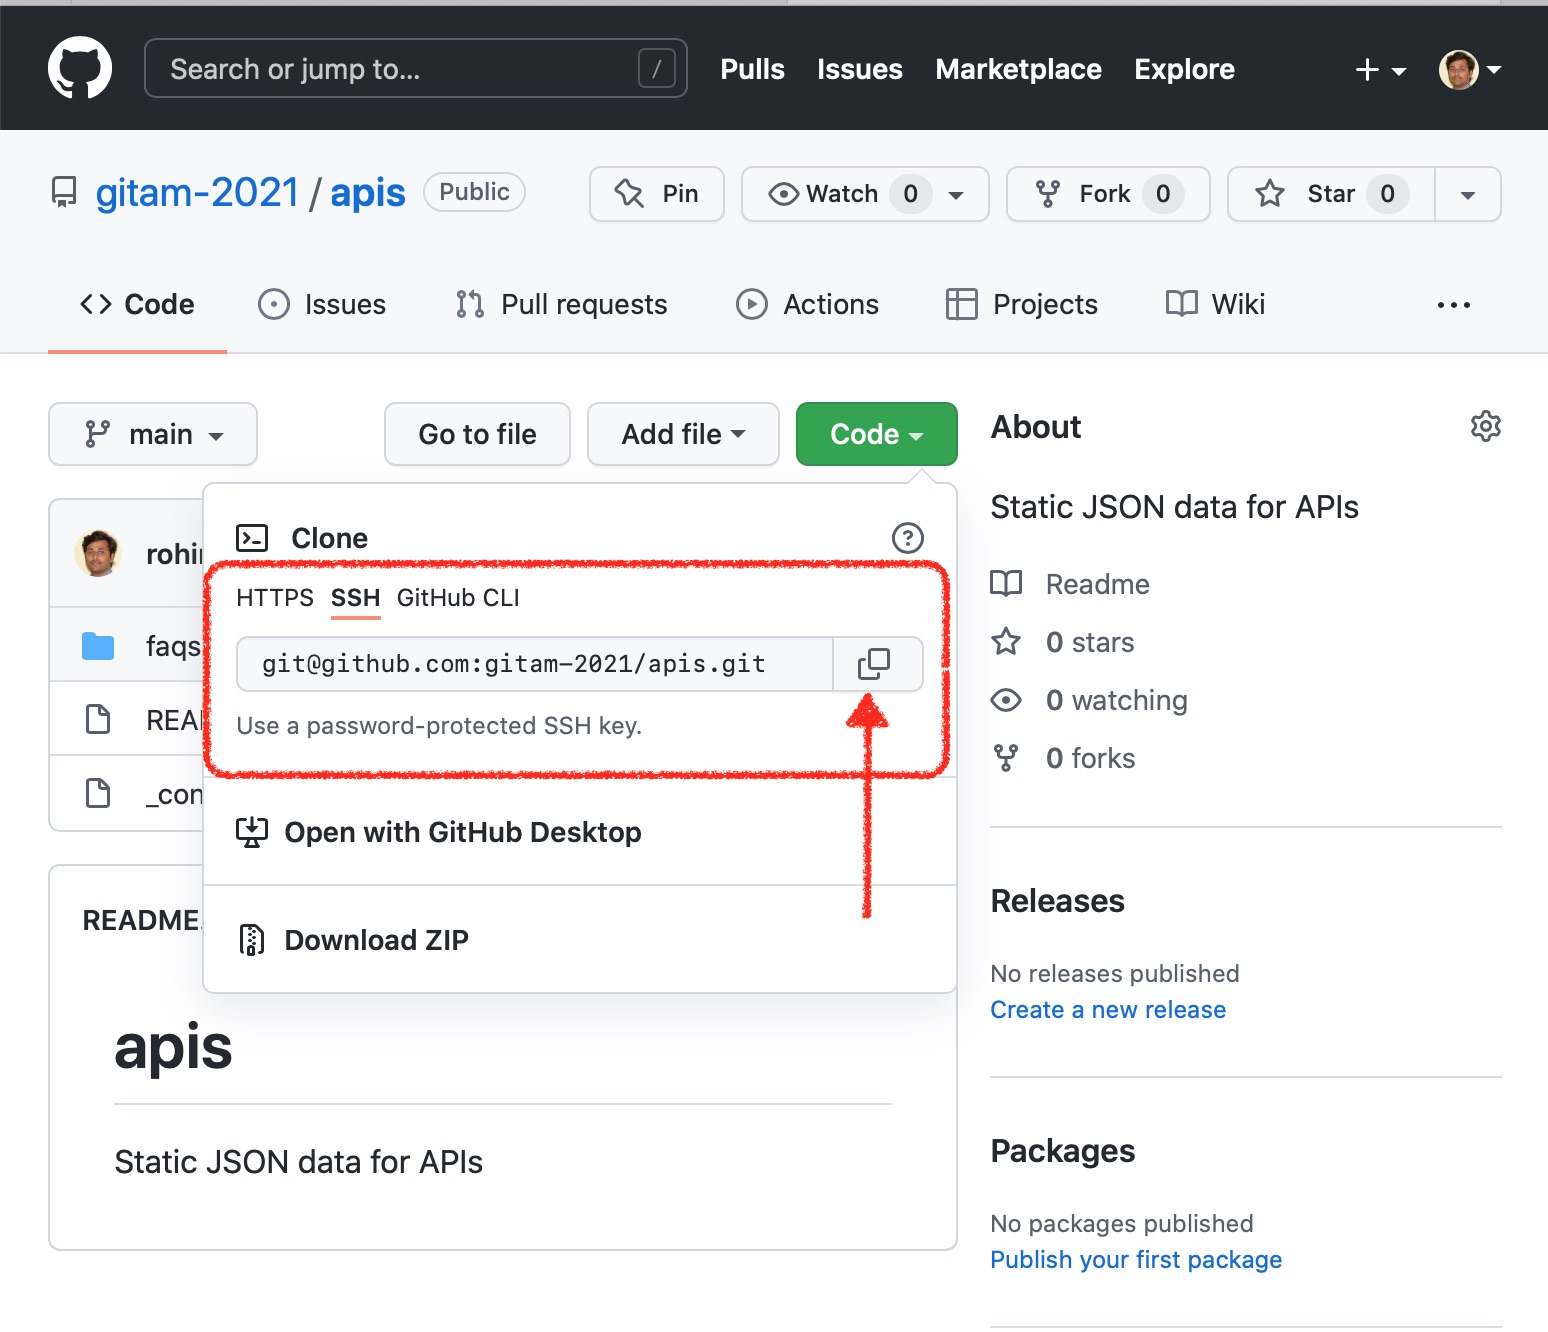Expand the Add file dropdown
The image size is (1548, 1332).
(683, 434)
